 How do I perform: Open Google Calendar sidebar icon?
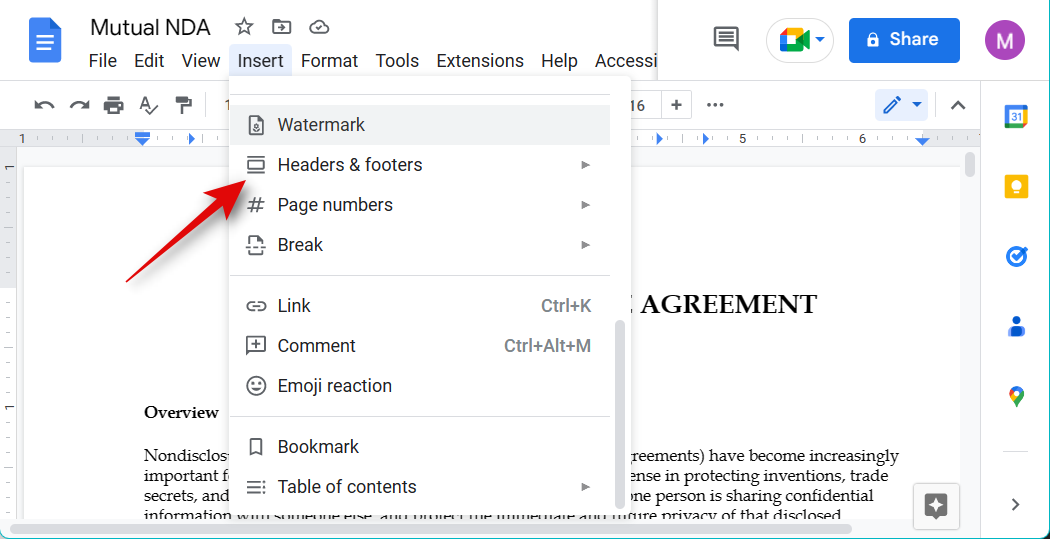click(1016, 117)
